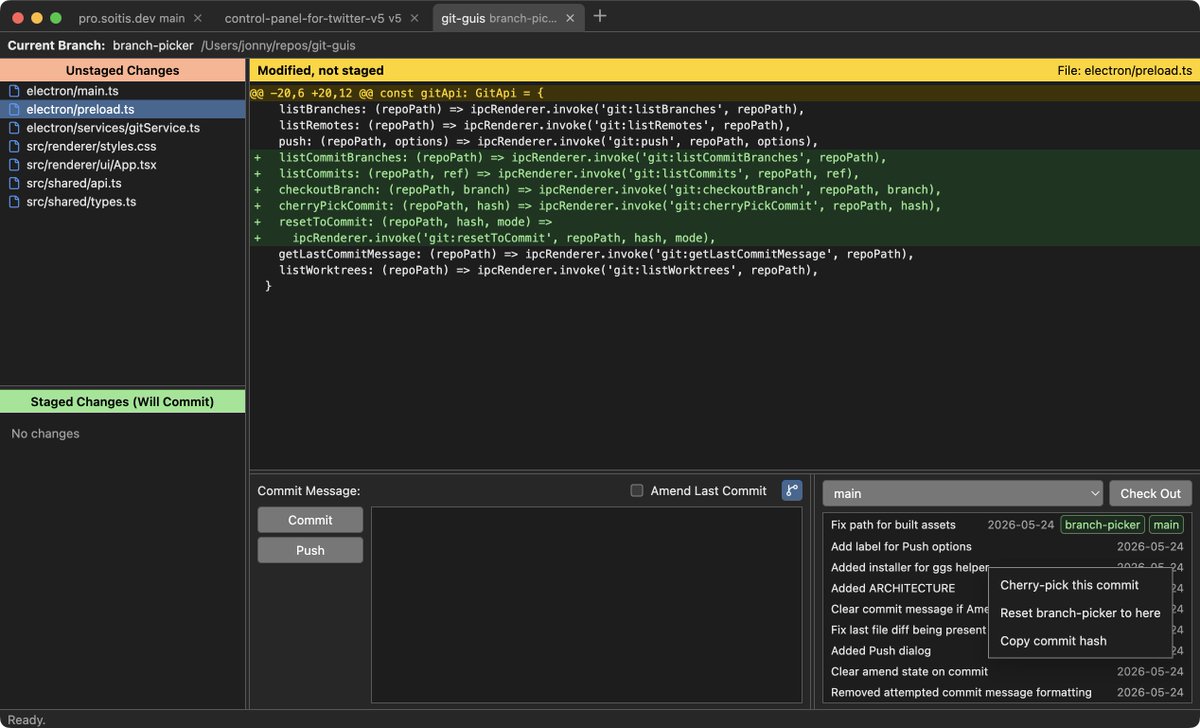Enable Amend Last Commit checkbox

coord(637,491)
